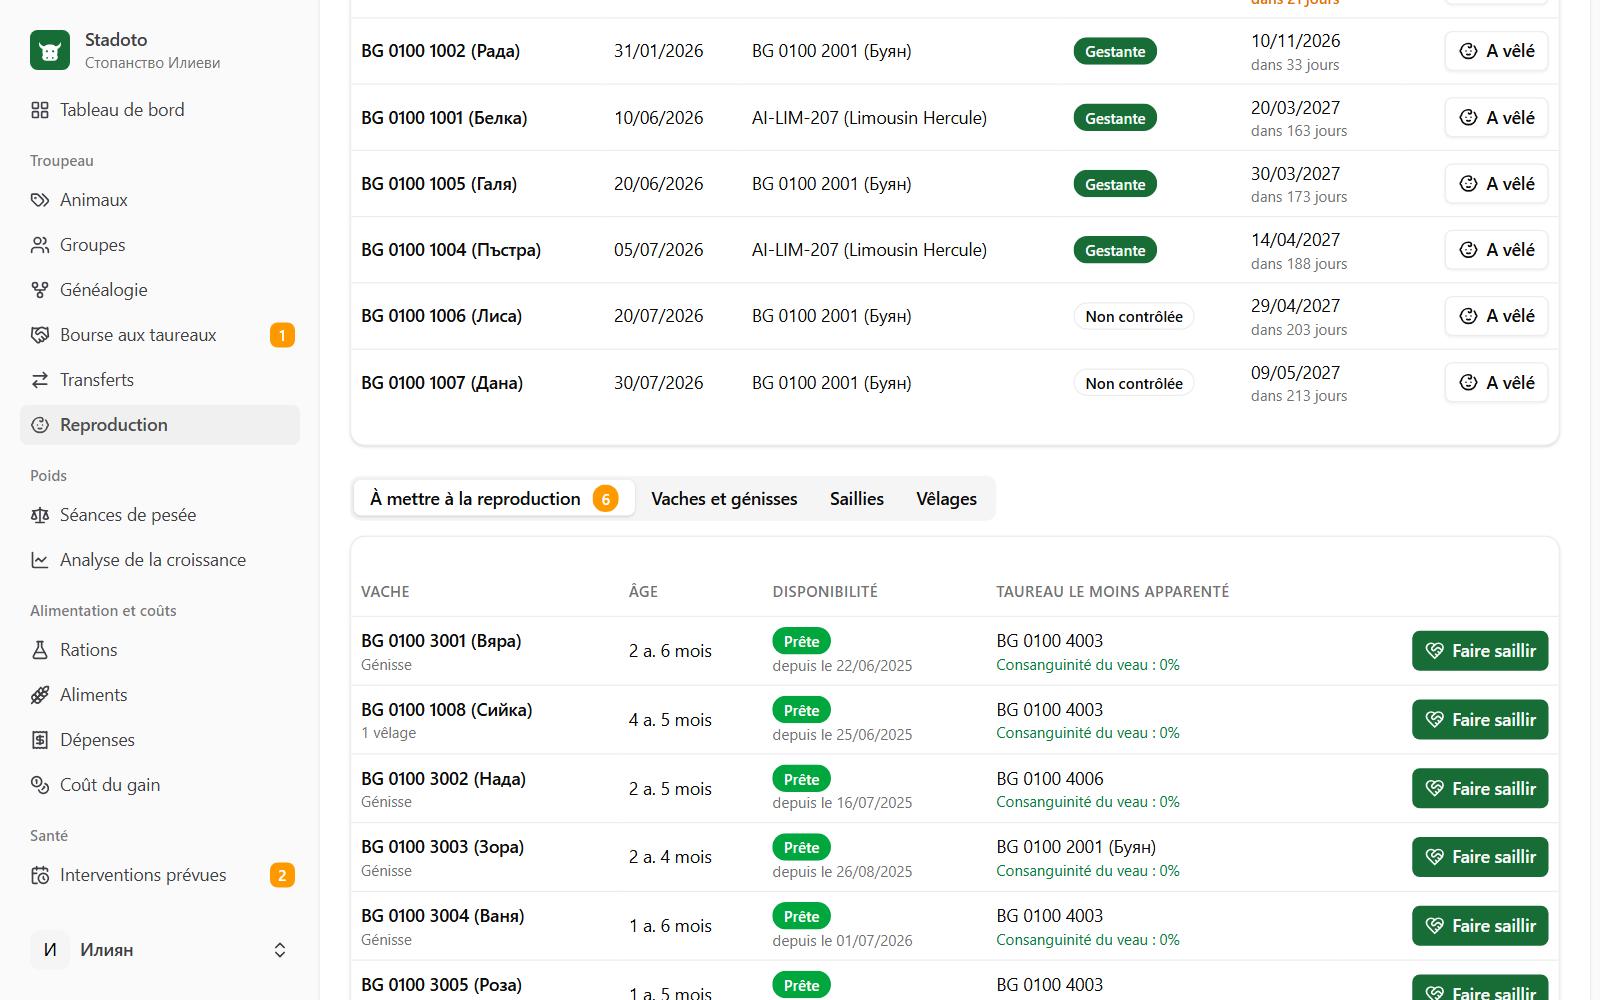Click Faire saillir for BG 0100 3003 (Зора)
Image resolution: width=1600 pixels, height=1000 pixels.
click(x=1480, y=857)
